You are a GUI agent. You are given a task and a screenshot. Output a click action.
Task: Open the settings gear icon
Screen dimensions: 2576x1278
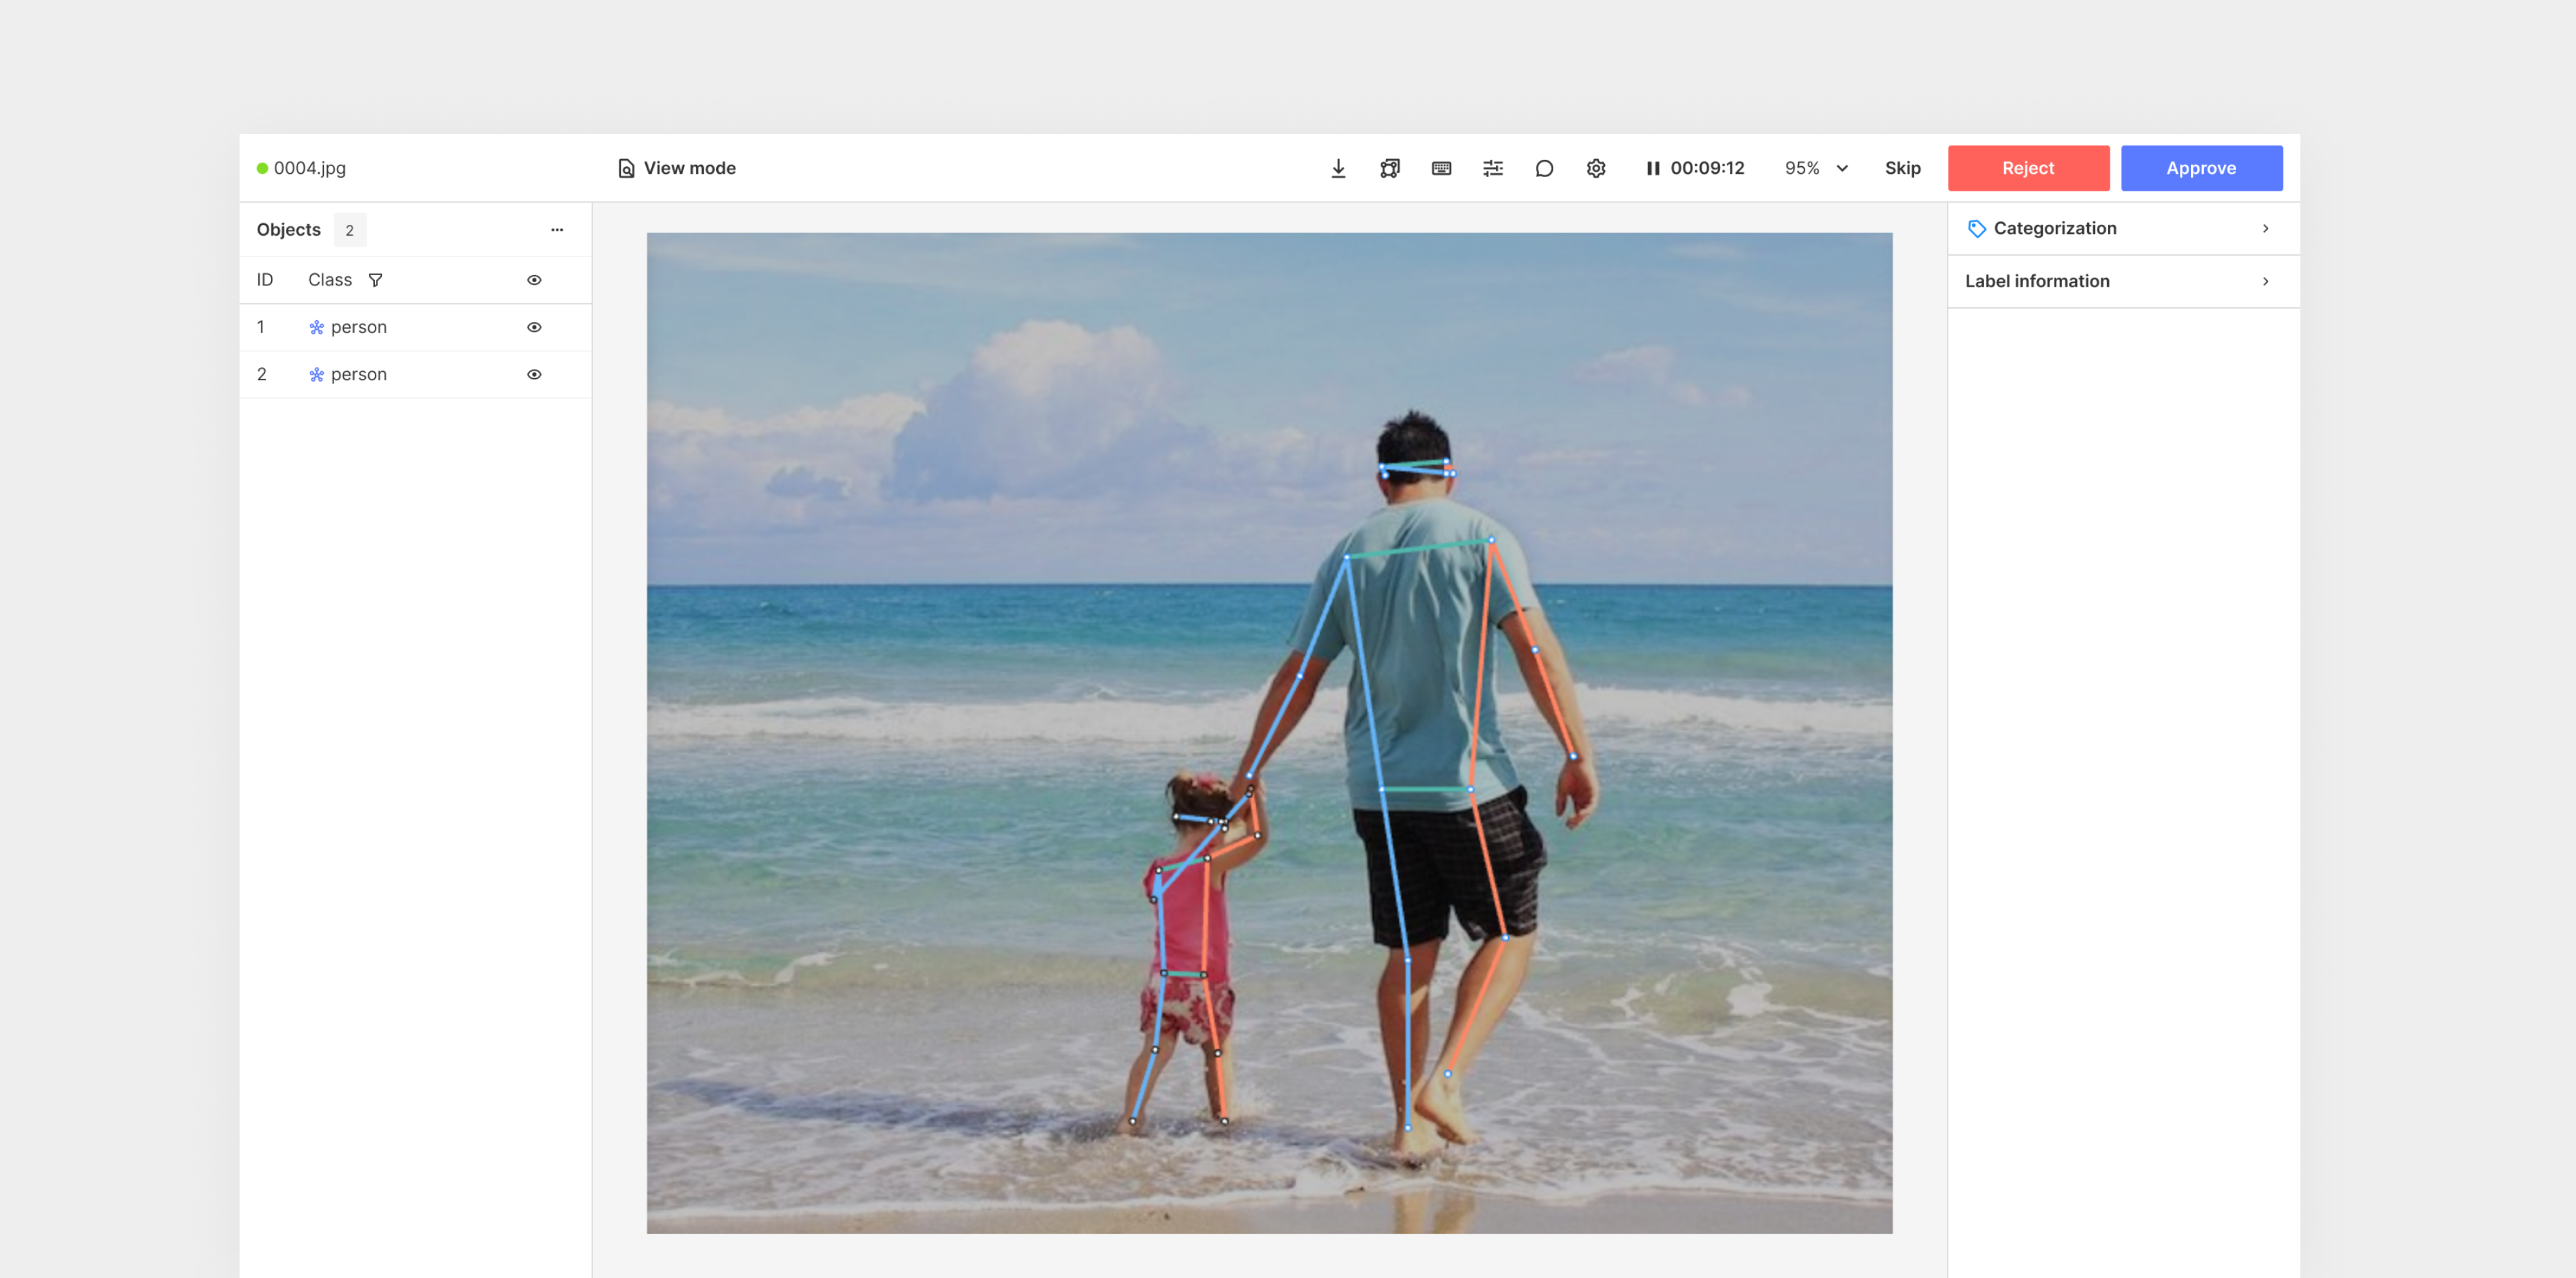(x=1596, y=168)
